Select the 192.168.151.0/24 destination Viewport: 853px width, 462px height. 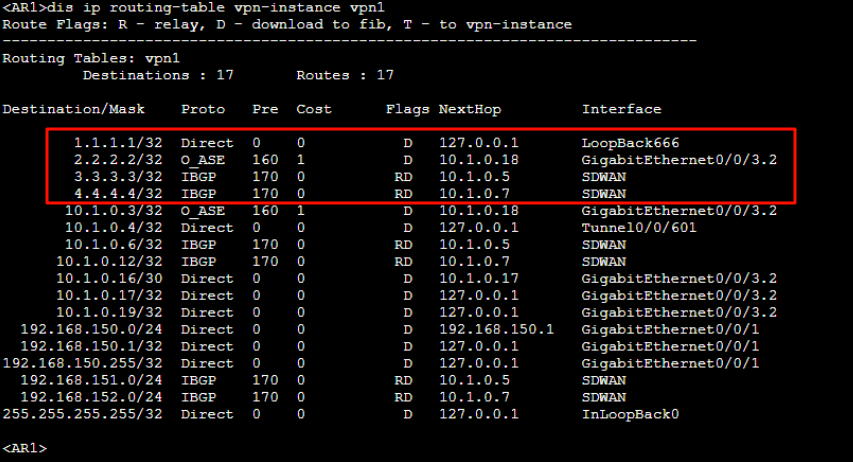coord(92,380)
